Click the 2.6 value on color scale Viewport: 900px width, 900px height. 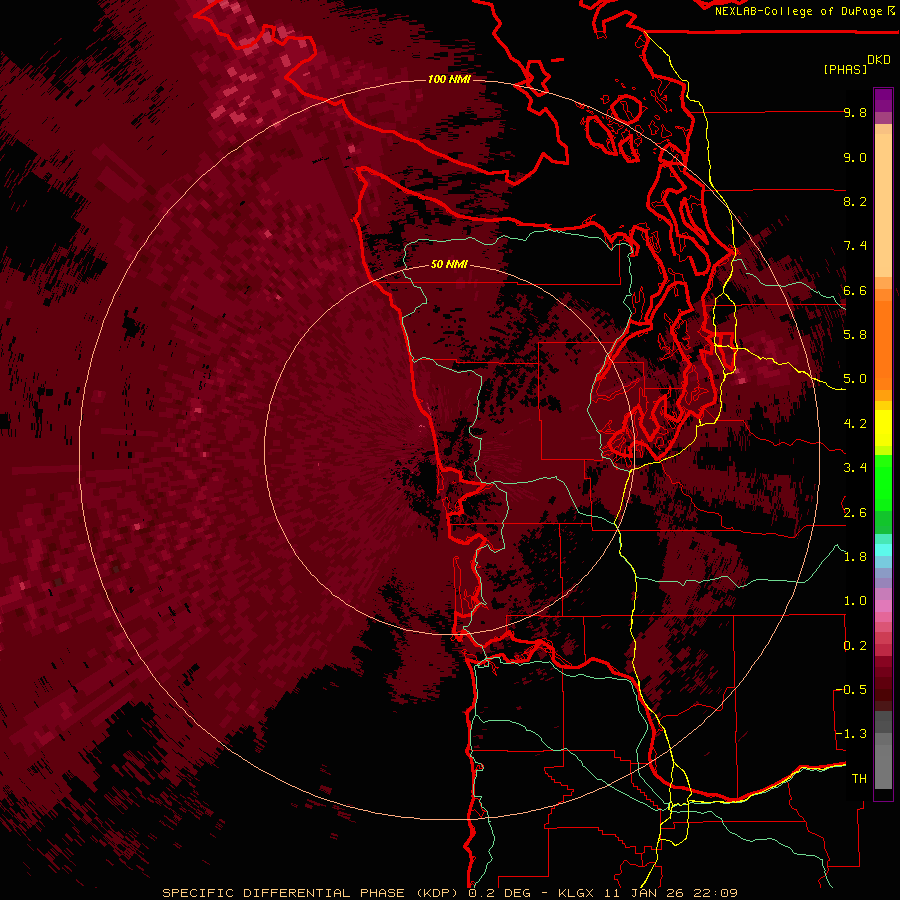(x=855, y=513)
